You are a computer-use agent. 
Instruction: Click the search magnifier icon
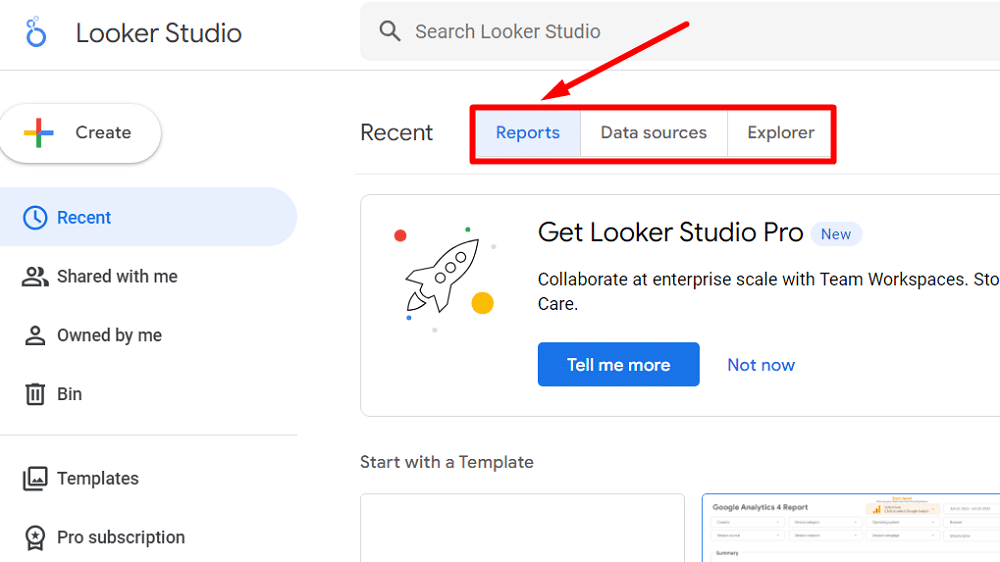tap(390, 31)
